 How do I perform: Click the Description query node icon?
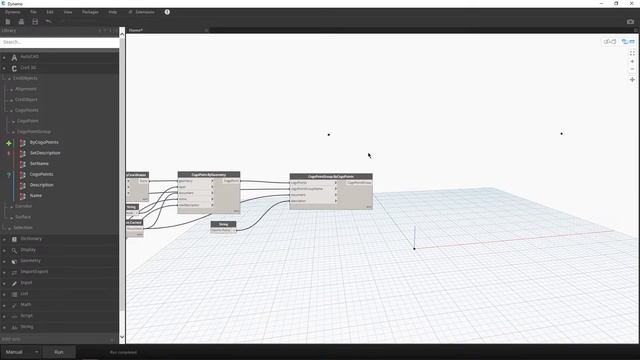click(22, 185)
